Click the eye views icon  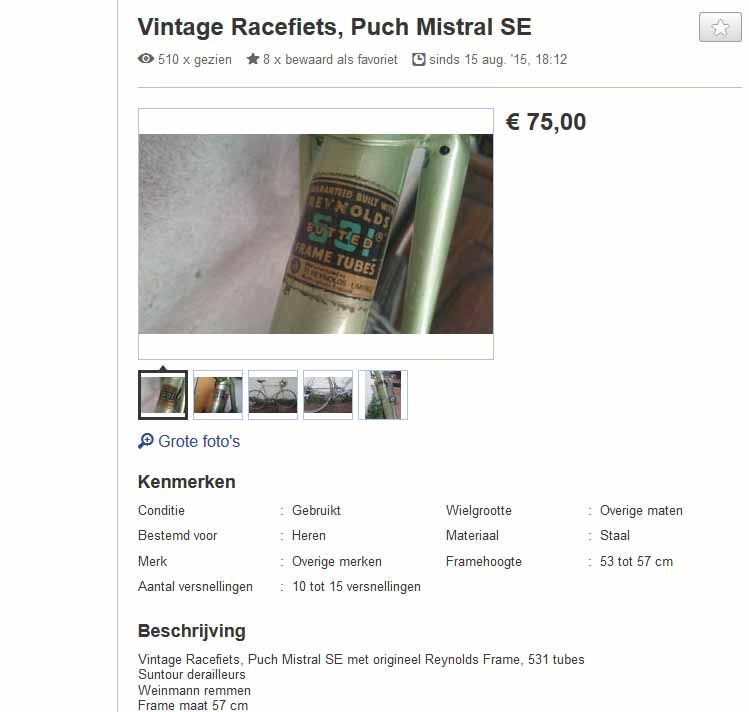[x=146, y=59]
